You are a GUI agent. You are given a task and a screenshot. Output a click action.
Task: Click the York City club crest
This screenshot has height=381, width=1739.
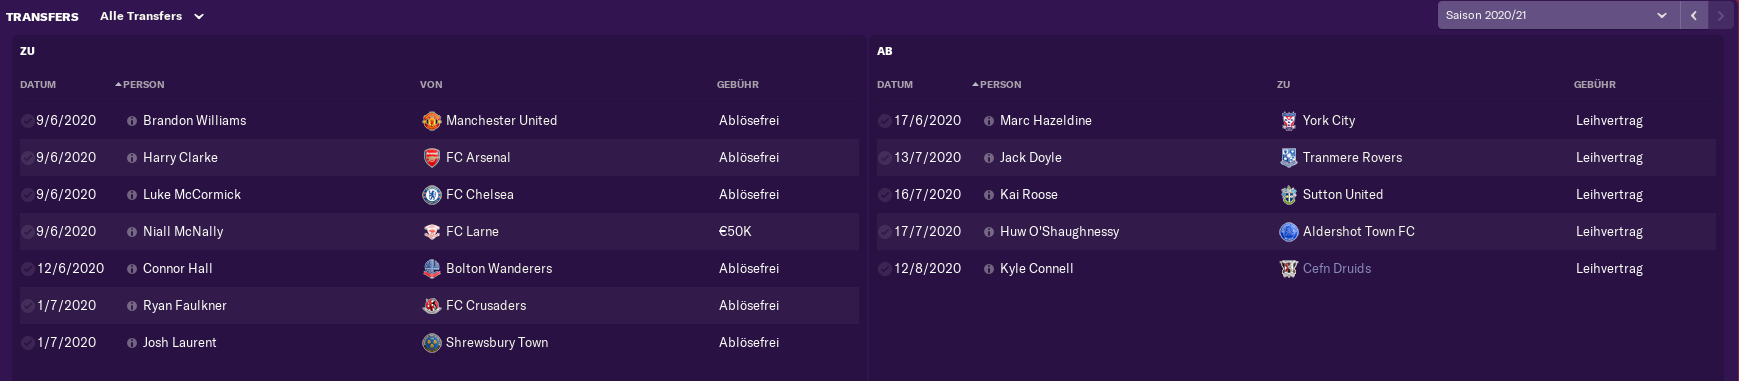pyautogui.click(x=1289, y=121)
